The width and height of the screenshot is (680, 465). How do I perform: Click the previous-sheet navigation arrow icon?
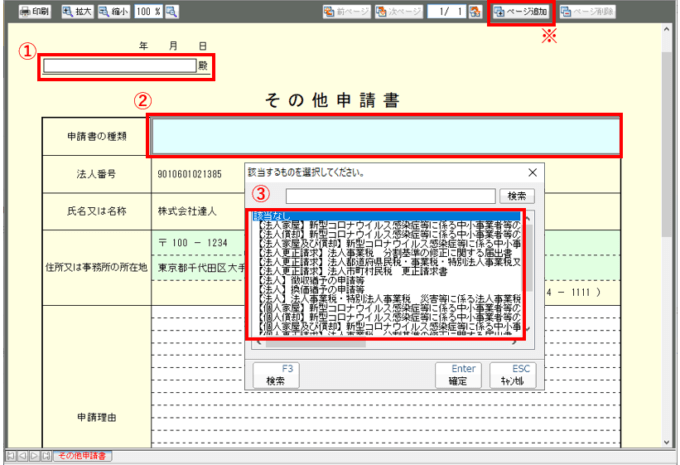pyautogui.click(x=23, y=456)
